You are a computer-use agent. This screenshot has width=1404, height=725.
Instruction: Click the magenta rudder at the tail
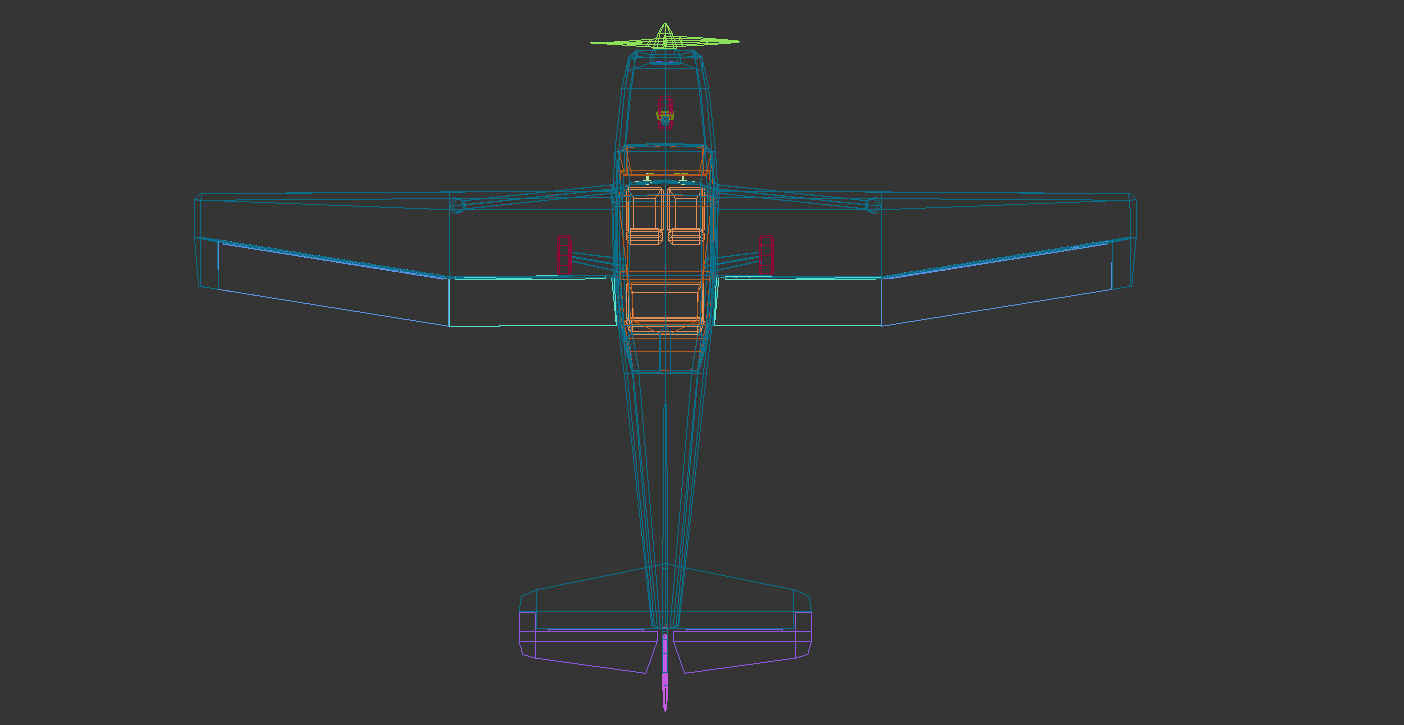pos(665,670)
